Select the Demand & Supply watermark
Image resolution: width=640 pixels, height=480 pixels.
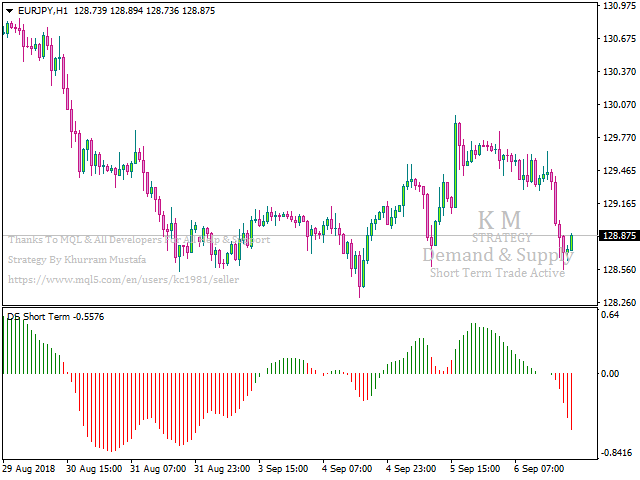(x=497, y=255)
